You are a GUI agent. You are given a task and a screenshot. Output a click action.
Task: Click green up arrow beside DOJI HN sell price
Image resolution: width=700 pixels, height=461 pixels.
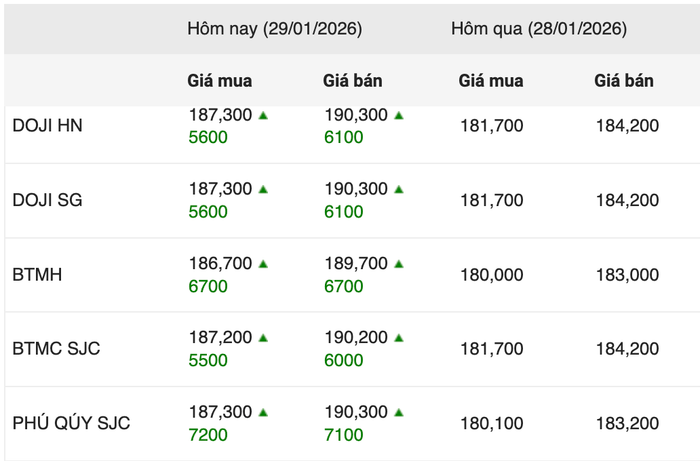click(399, 116)
